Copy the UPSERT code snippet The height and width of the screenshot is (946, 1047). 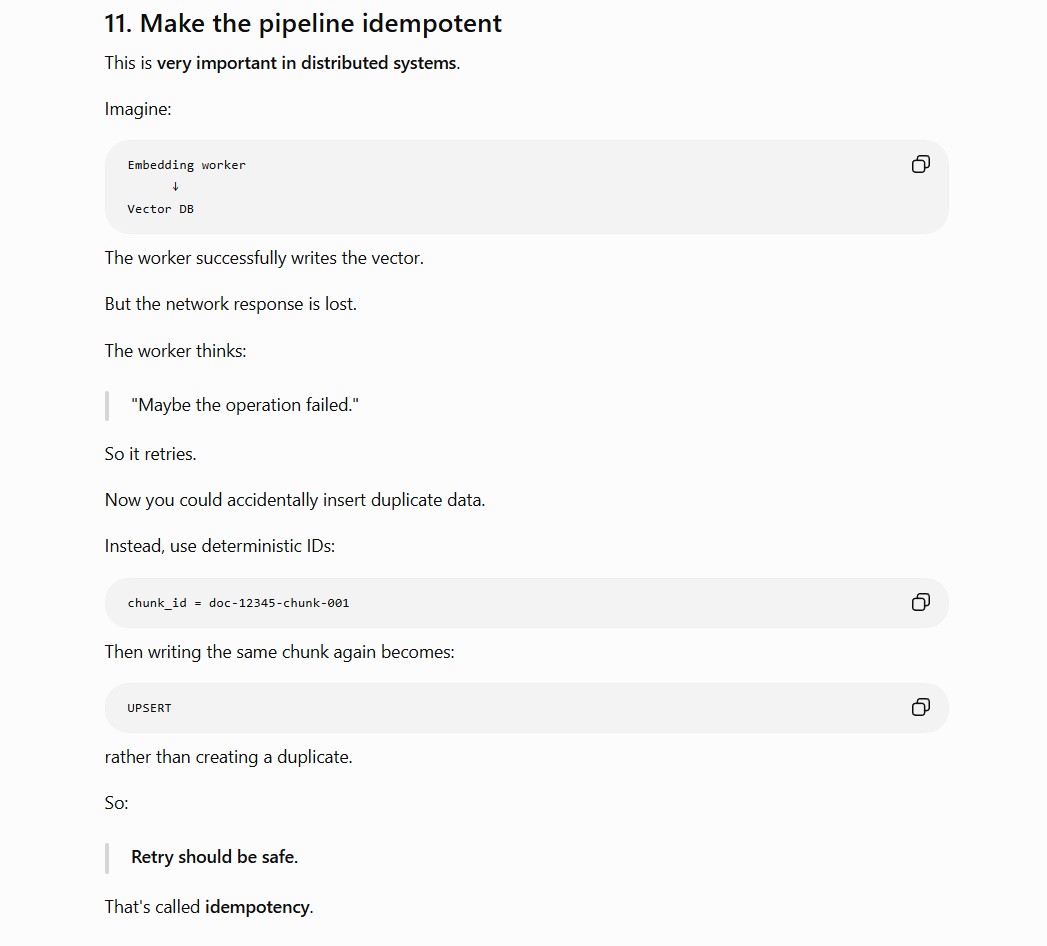(x=920, y=707)
